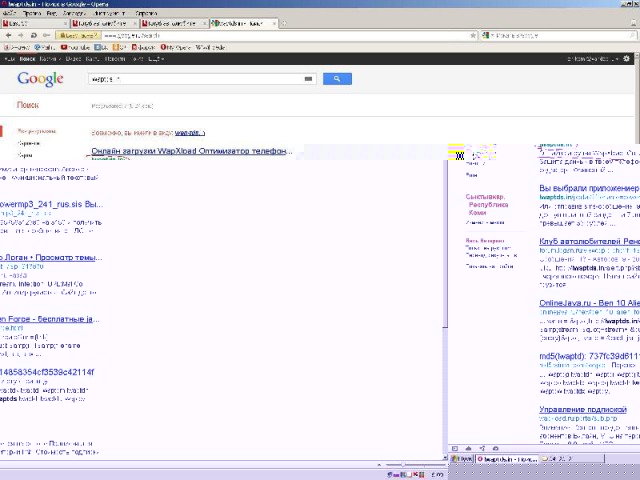
Task: Select the Opera window taskbar button
Action: coord(507,459)
